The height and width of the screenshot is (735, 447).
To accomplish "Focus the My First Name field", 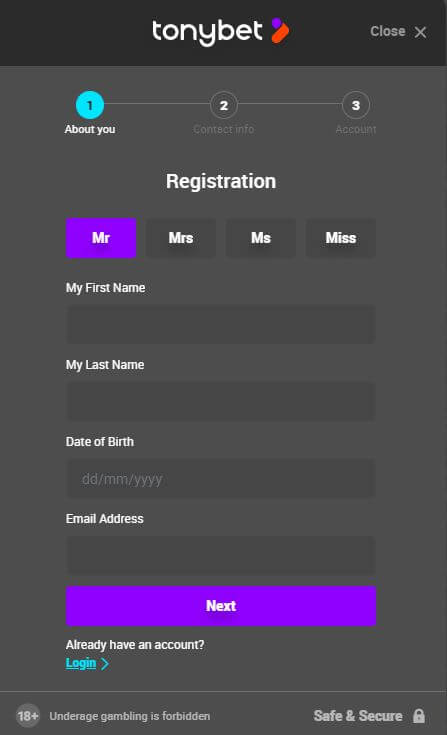I will click(221, 324).
